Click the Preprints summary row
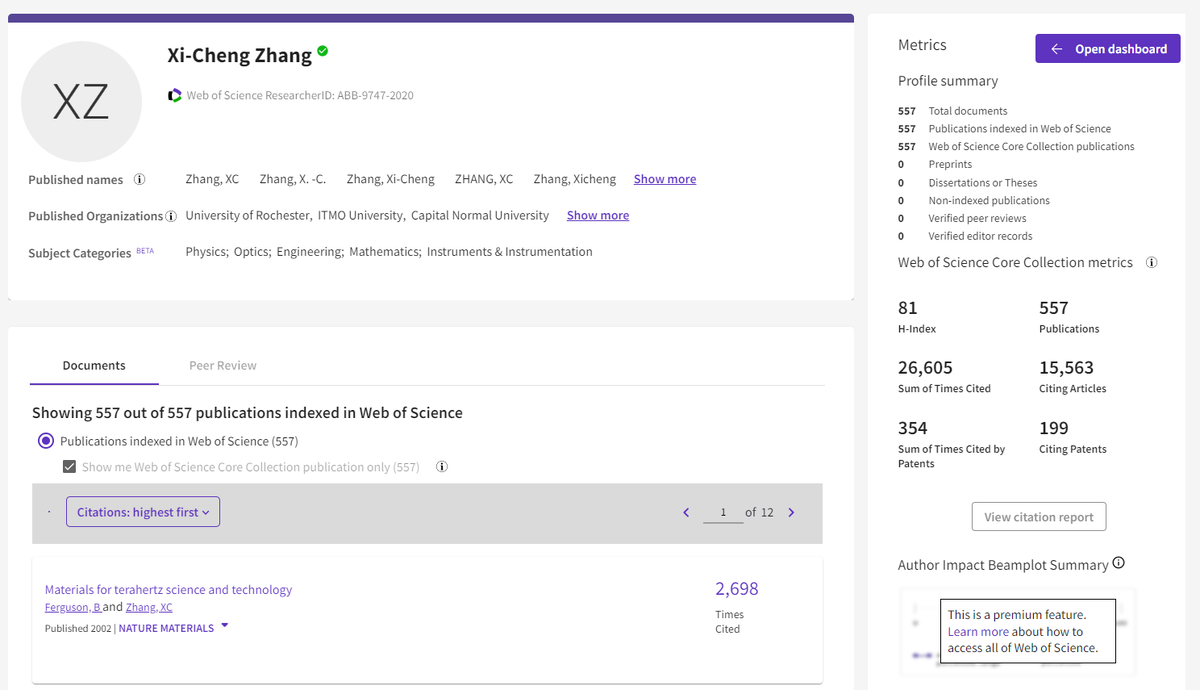This screenshot has width=1200, height=690. pos(935,164)
